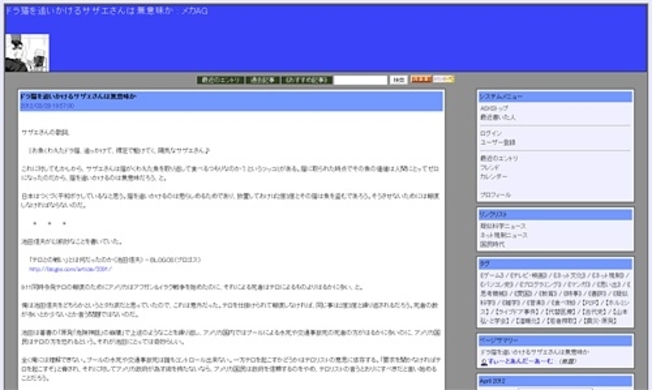The height and width of the screenshot is (390, 652).
Task: Click the ページサマリー panel header
Action: point(555,341)
